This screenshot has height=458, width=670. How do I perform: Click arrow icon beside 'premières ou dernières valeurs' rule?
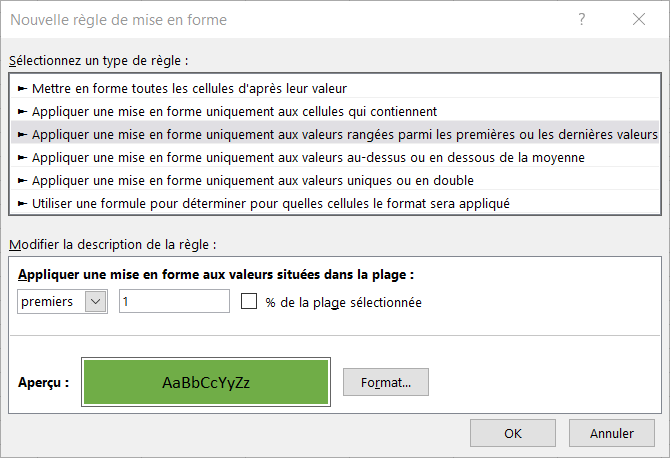point(22,135)
